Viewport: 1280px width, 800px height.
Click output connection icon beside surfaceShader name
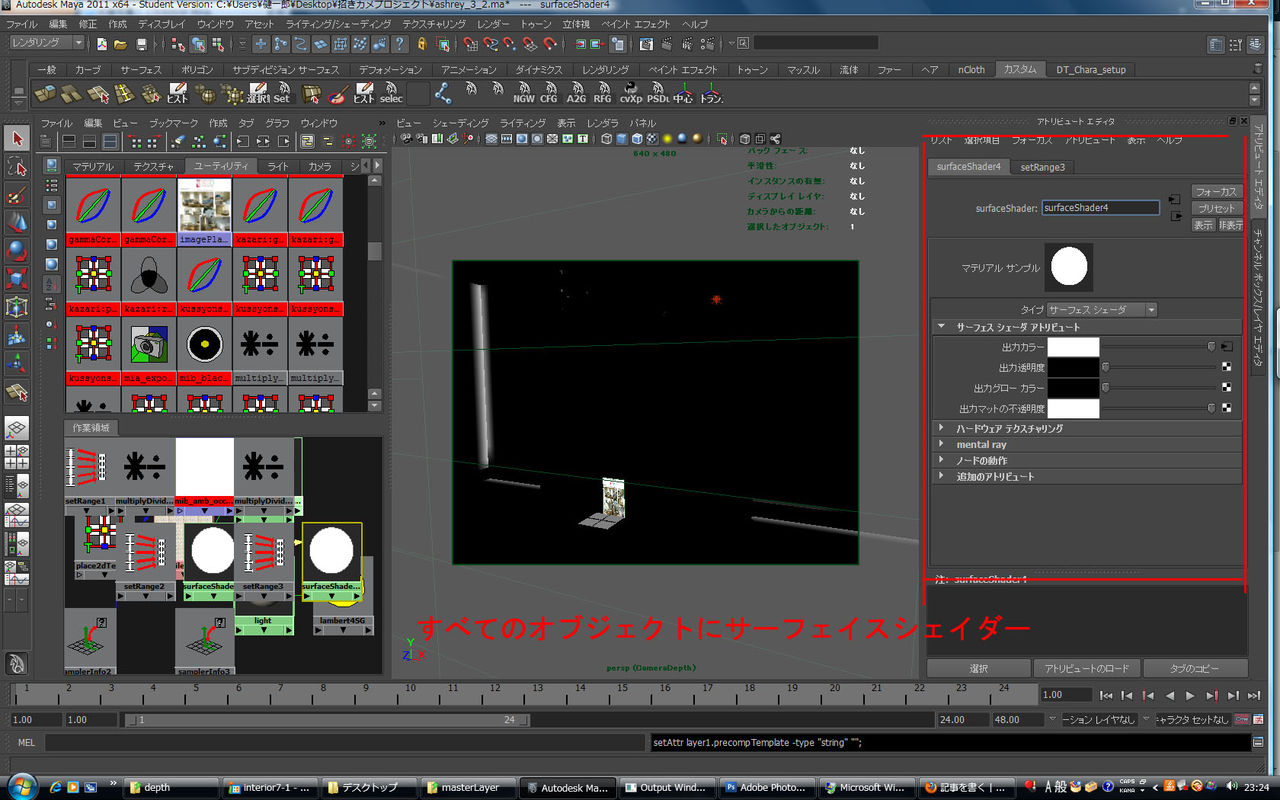[1174, 216]
